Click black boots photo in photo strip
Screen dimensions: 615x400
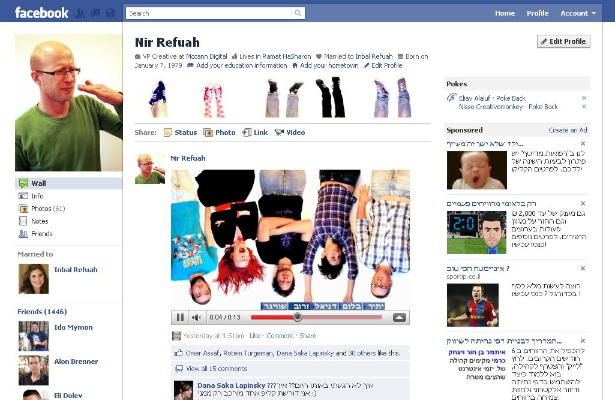pyautogui.click(x=331, y=97)
